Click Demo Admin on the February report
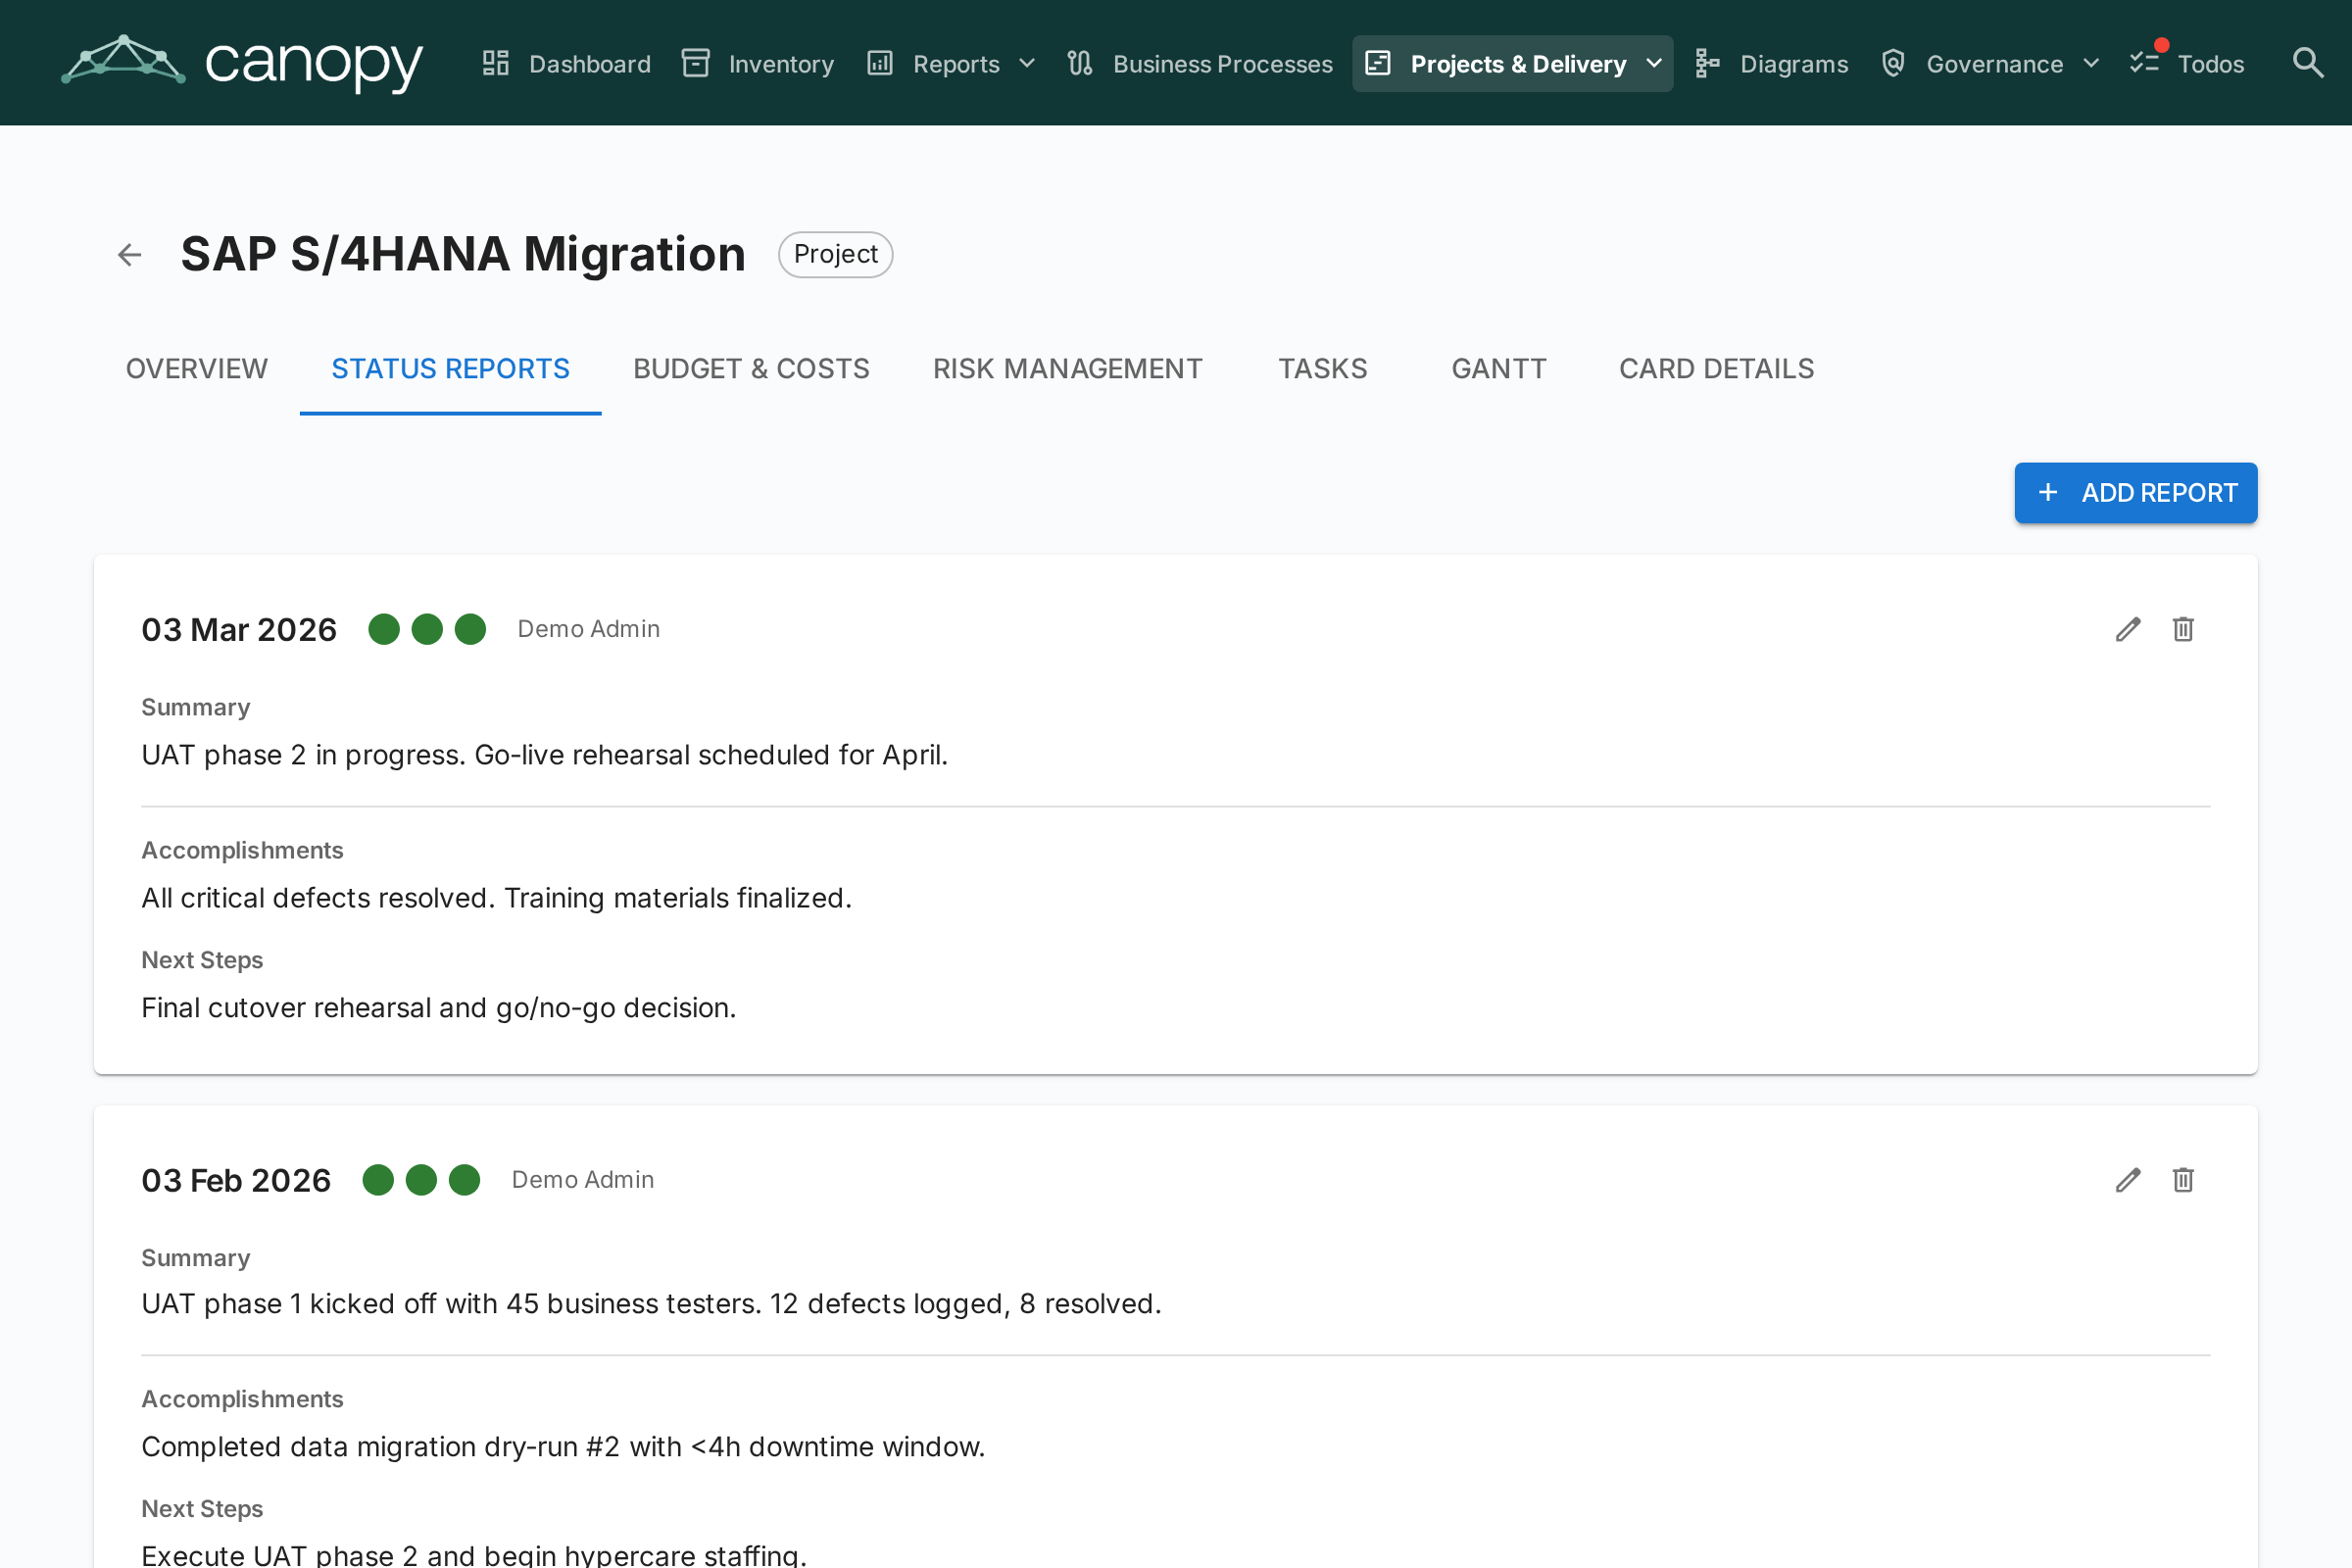This screenshot has height=1568, width=2352. click(x=583, y=1180)
